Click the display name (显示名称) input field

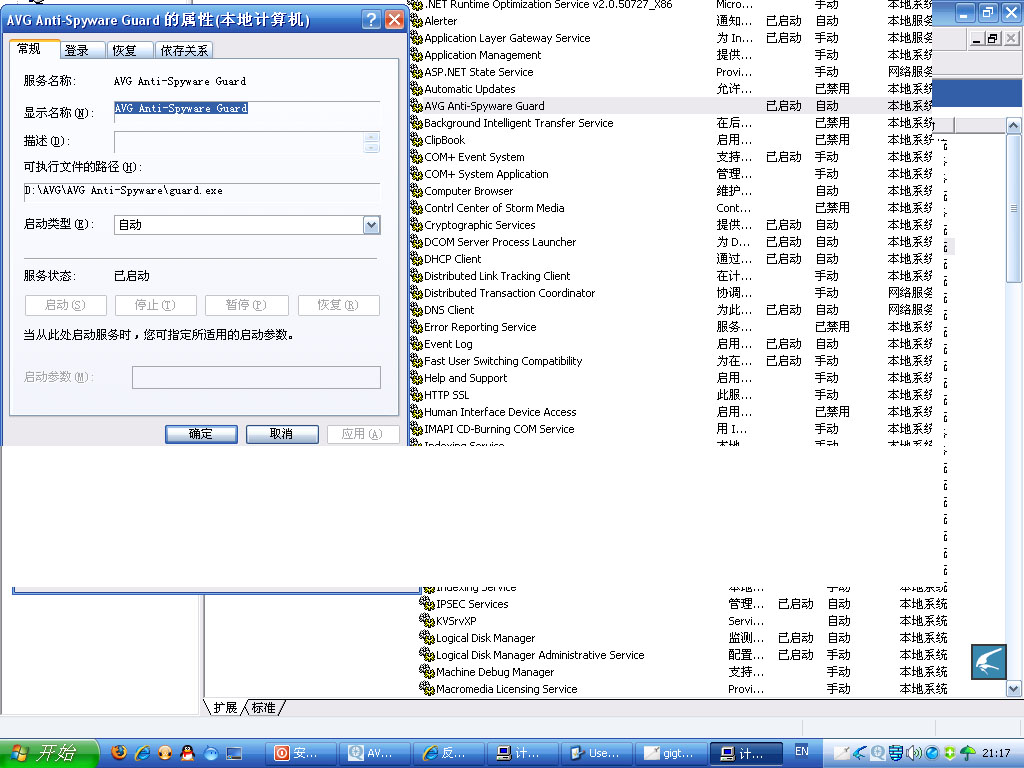tap(247, 110)
